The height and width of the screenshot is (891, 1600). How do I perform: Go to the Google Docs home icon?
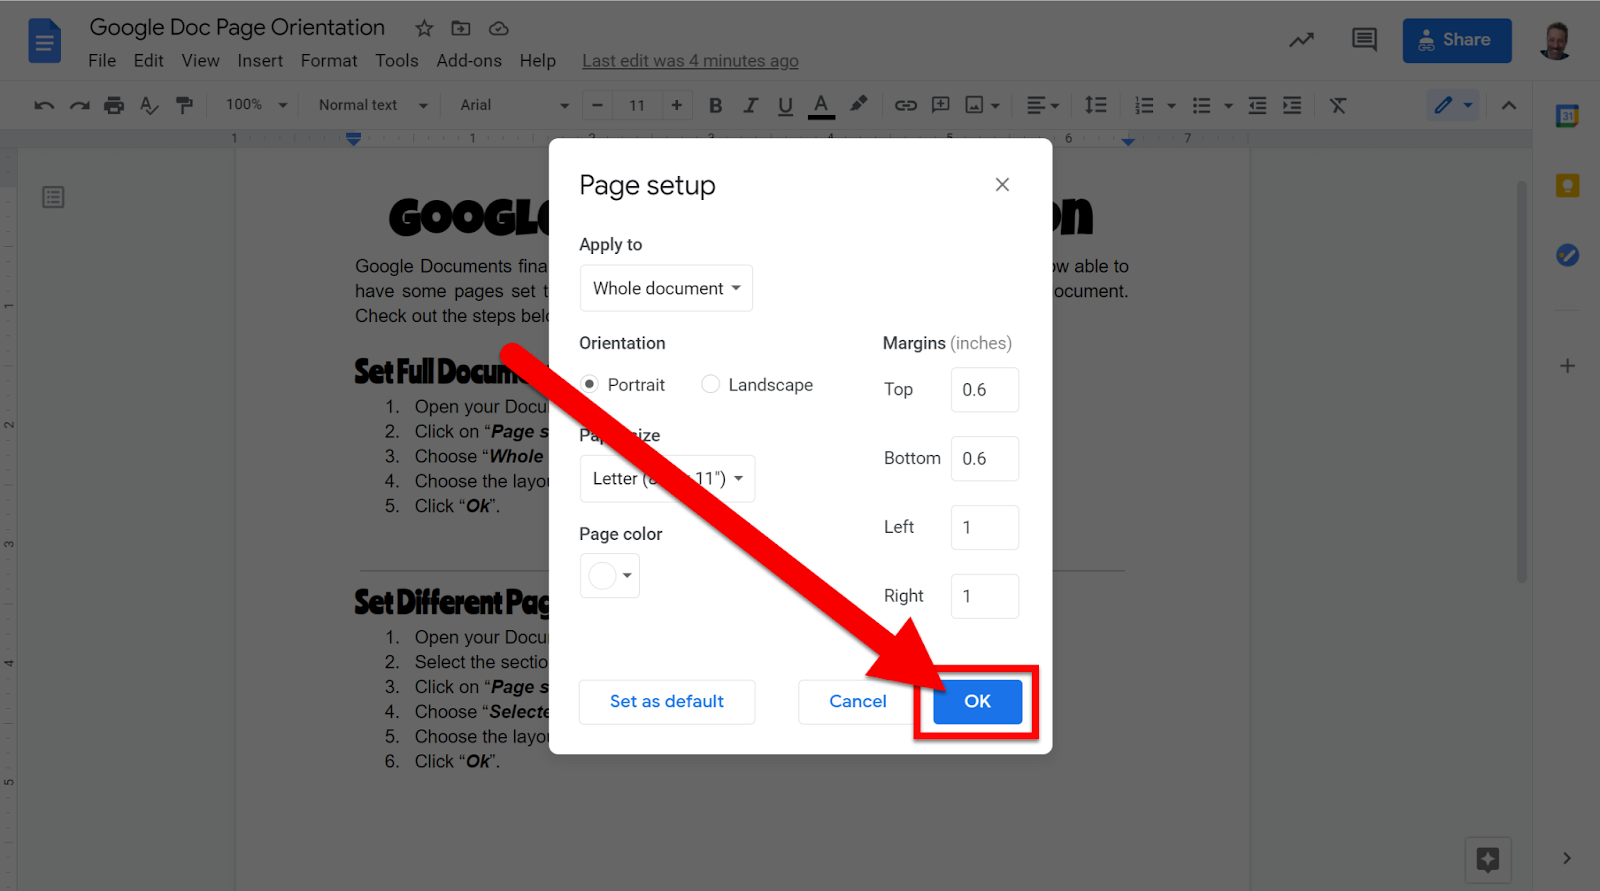[x=45, y=42]
